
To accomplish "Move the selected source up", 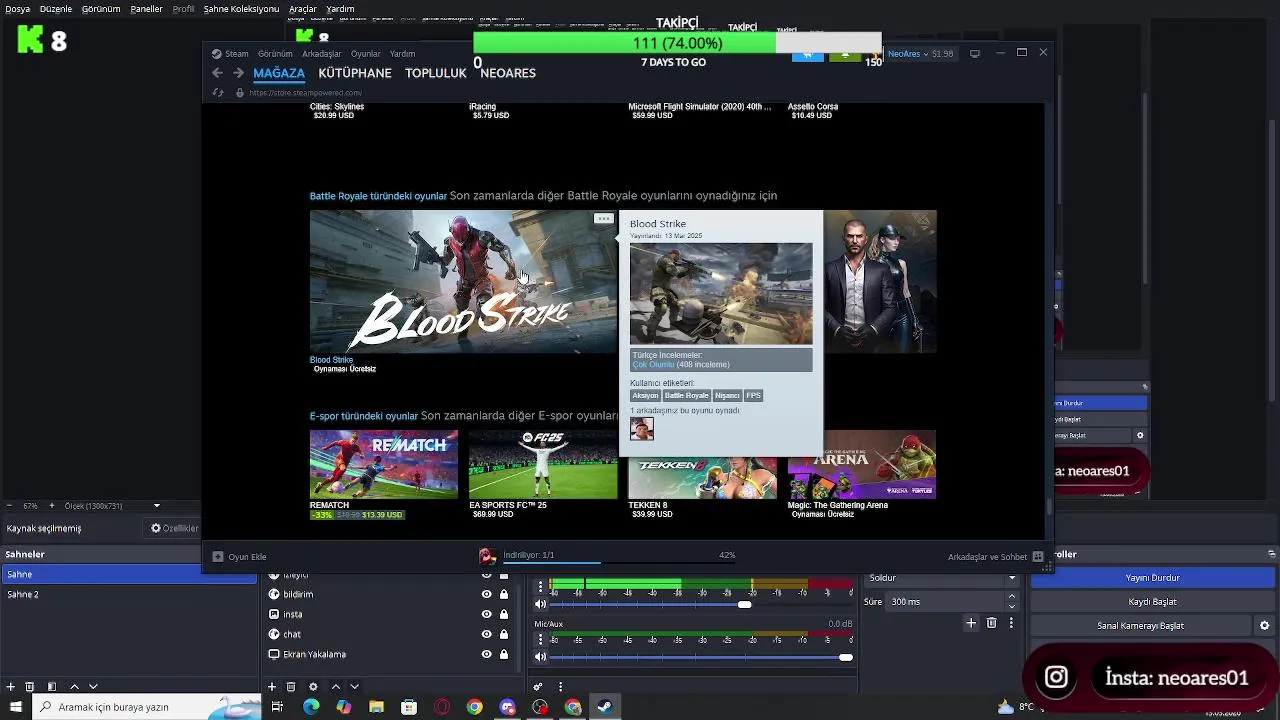I will [x=336, y=687].
